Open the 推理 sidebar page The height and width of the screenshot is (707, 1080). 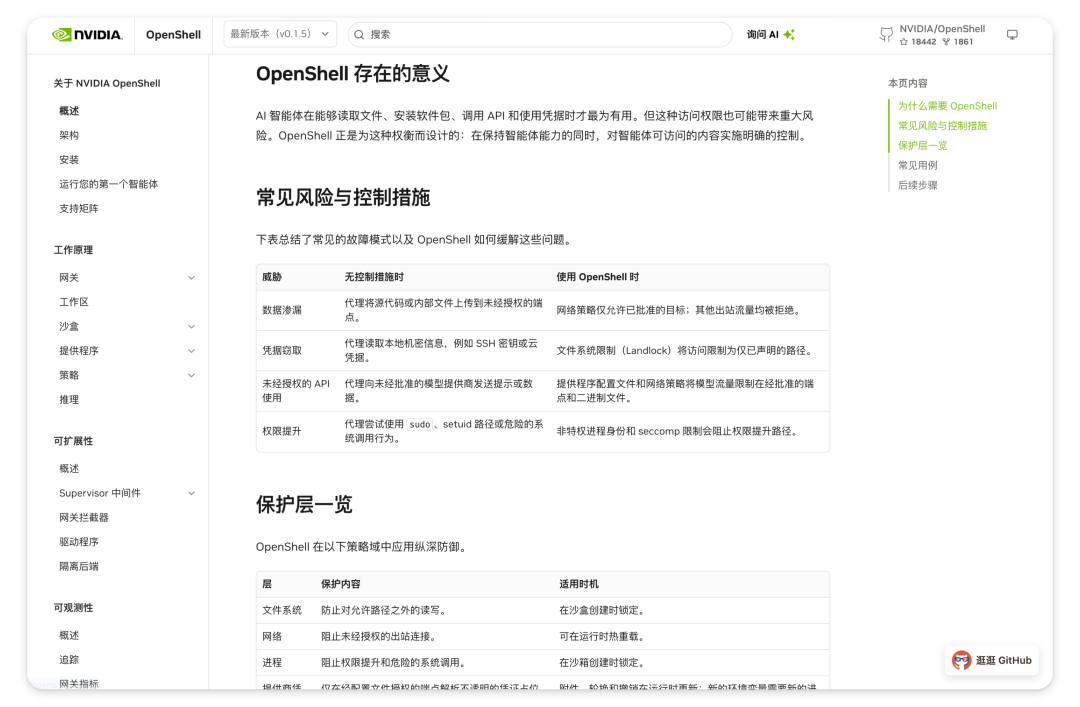tap(69, 400)
